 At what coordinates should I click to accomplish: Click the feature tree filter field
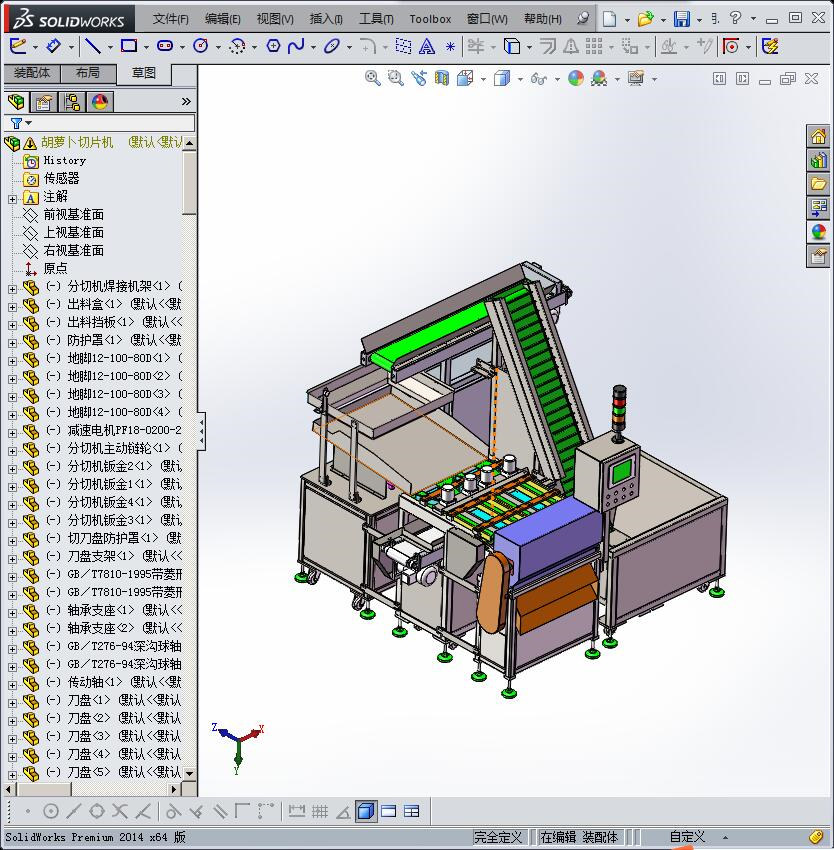click(99, 123)
